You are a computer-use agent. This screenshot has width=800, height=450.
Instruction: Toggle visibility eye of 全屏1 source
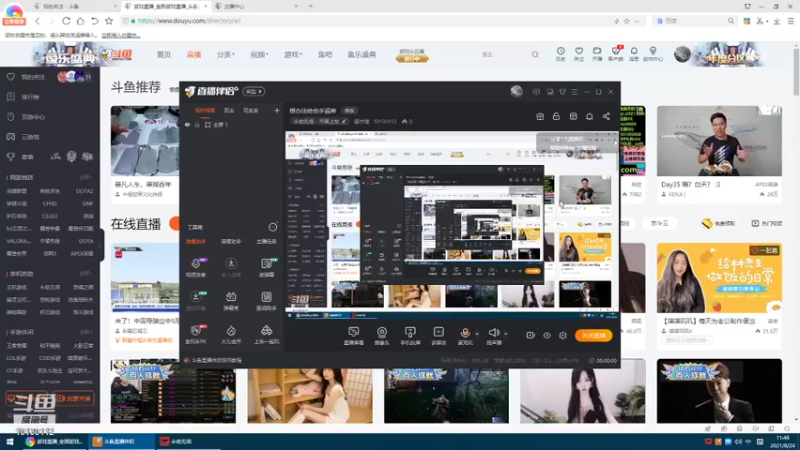tap(187, 124)
